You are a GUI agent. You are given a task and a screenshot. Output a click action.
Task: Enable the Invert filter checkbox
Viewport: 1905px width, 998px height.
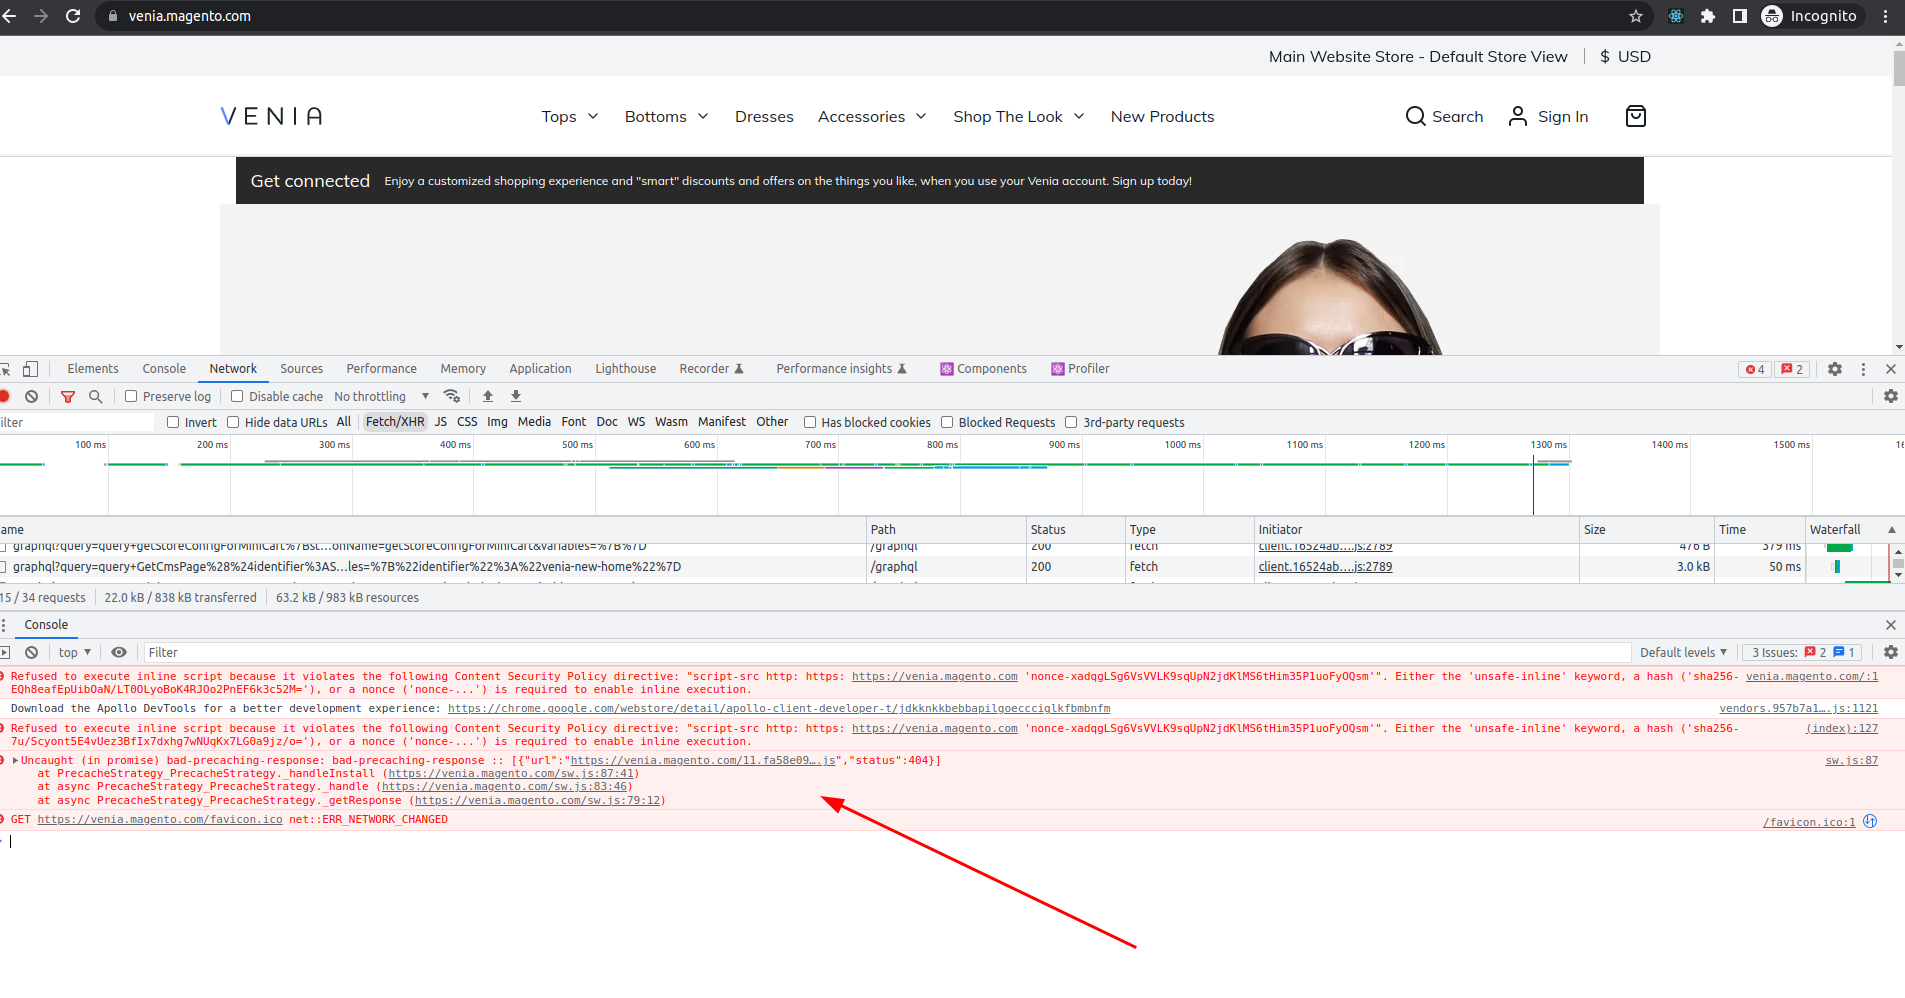pyautogui.click(x=173, y=421)
